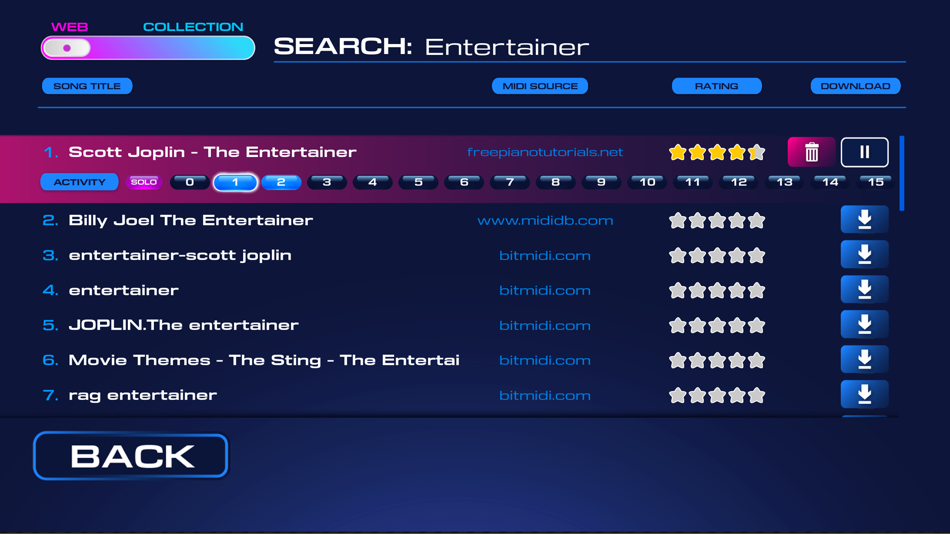Toggle channel 3 button
950x534 pixels.
(327, 182)
